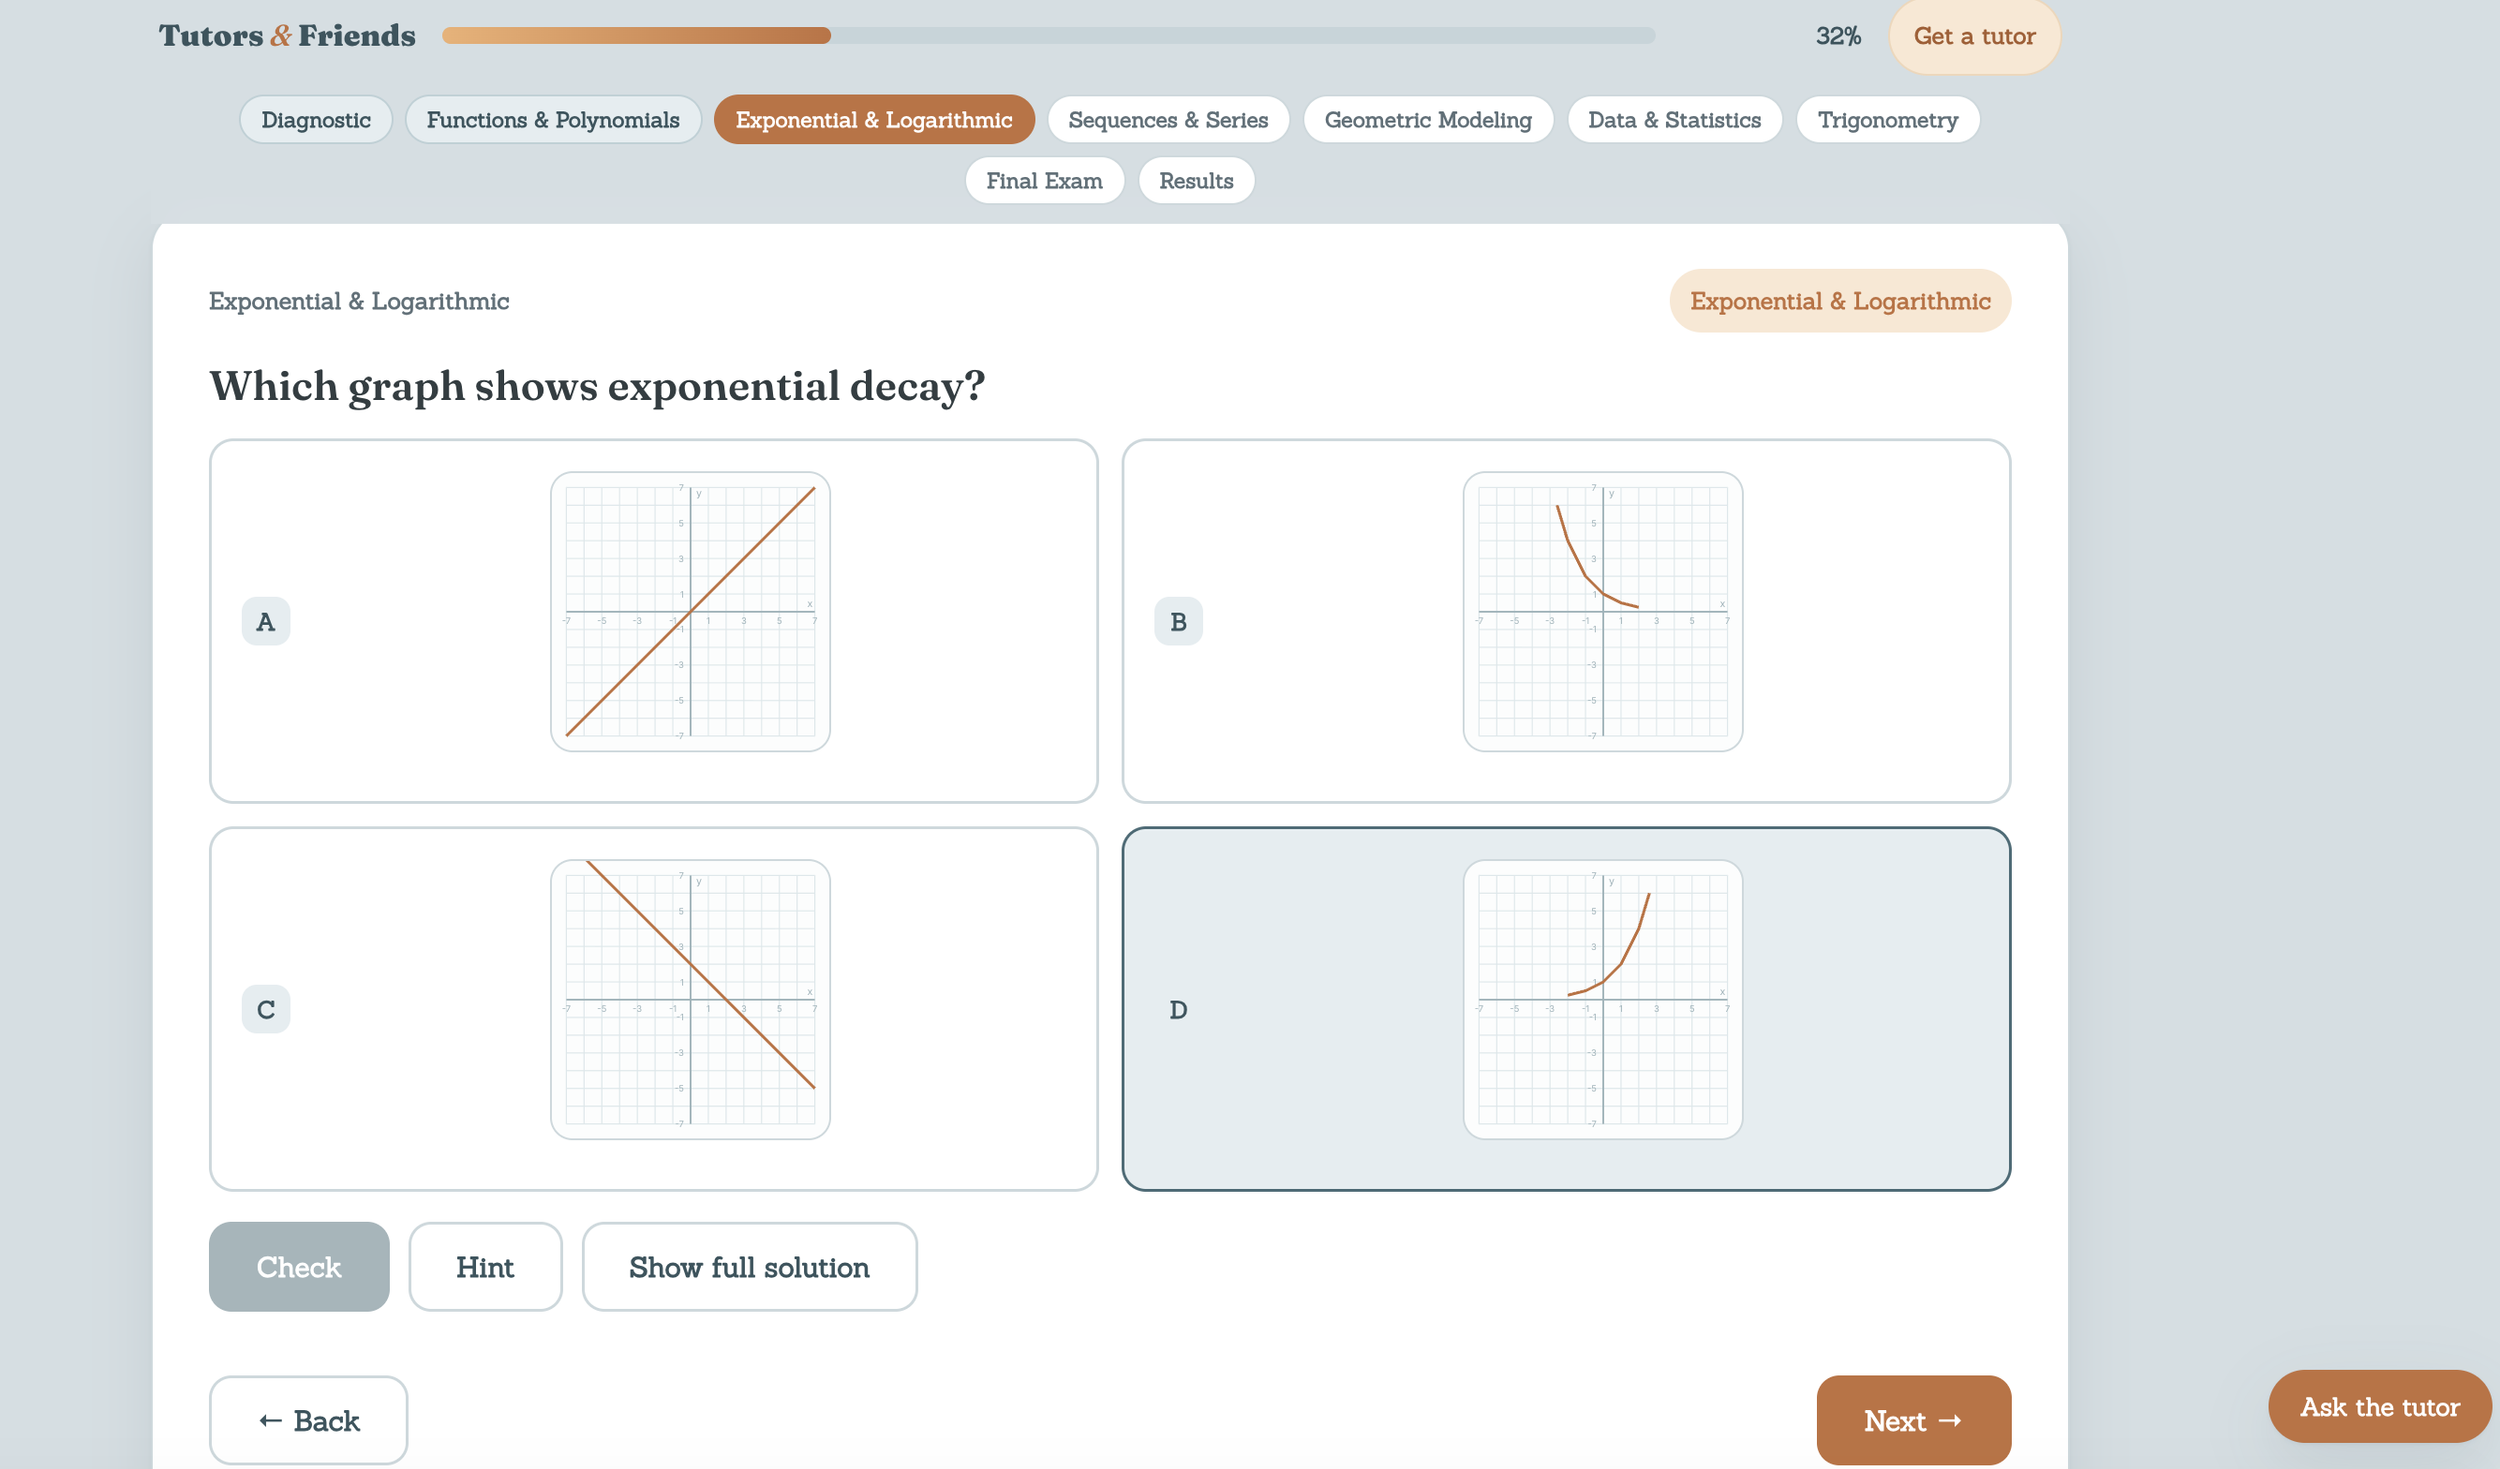The width and height of the screenshot is (2500, 1469).
Task: Open the Ask the tutor chat
Action: (x=2379, y=1407)
